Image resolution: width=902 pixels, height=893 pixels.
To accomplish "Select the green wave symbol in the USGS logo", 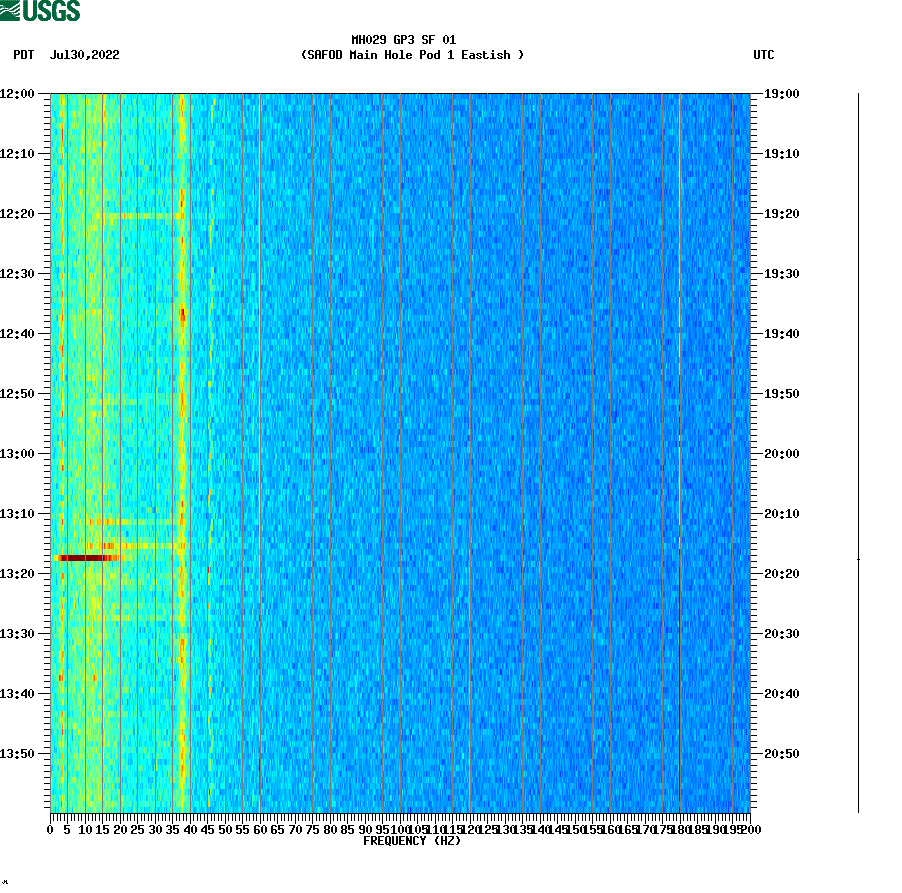I will [x=12, y=10].
